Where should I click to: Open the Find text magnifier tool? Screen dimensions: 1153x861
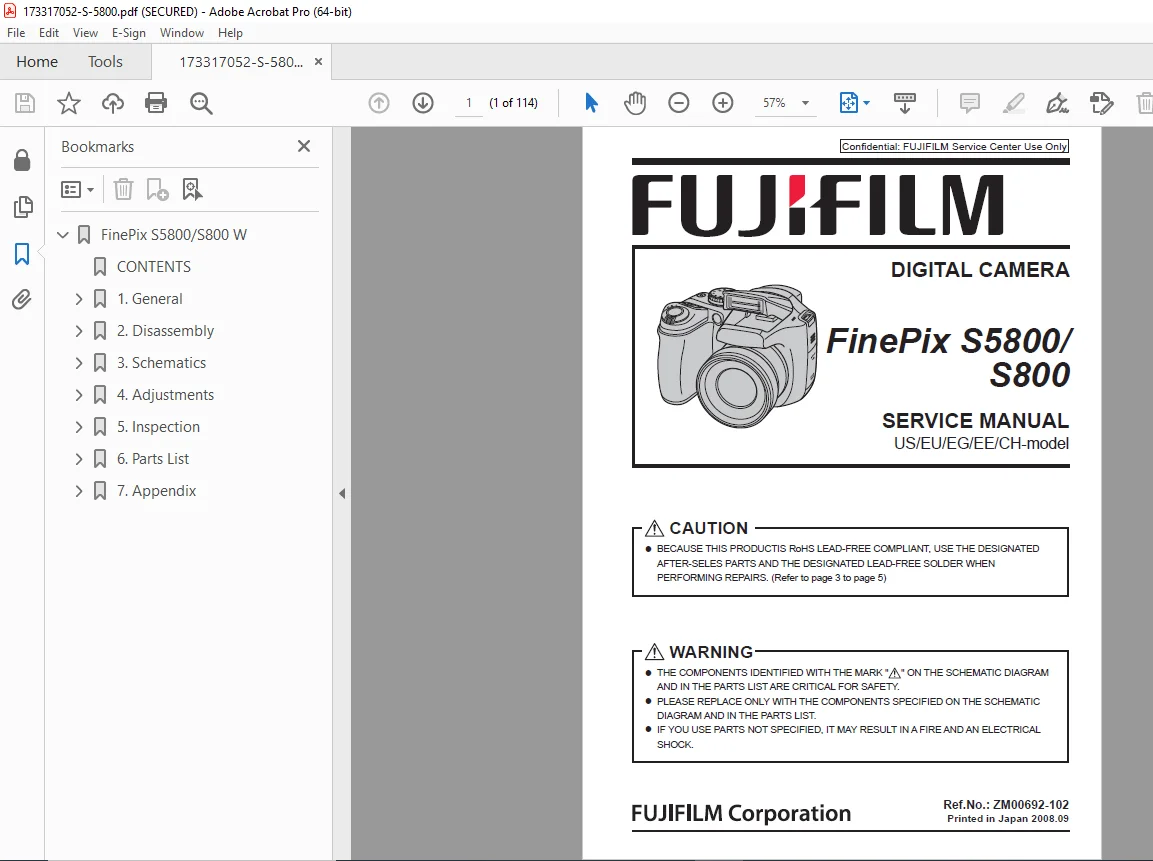point(201,103)
